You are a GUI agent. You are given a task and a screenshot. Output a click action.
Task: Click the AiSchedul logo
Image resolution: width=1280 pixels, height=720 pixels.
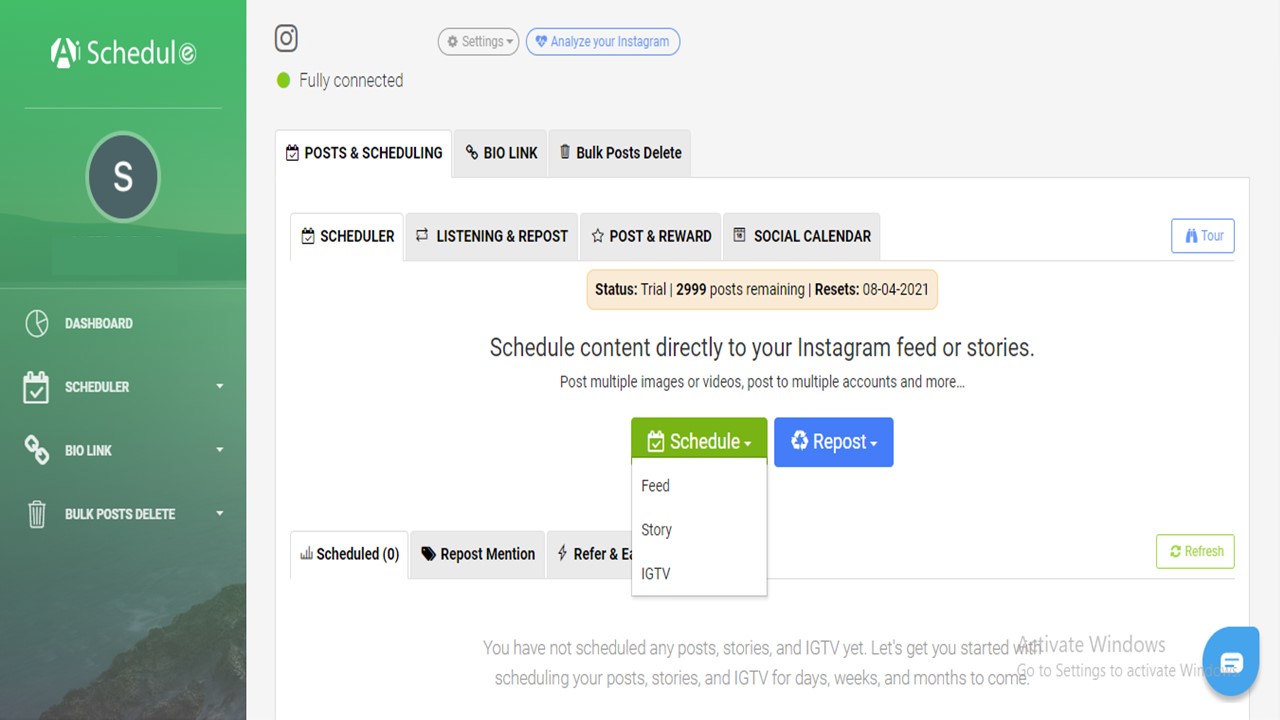[123, 52]
